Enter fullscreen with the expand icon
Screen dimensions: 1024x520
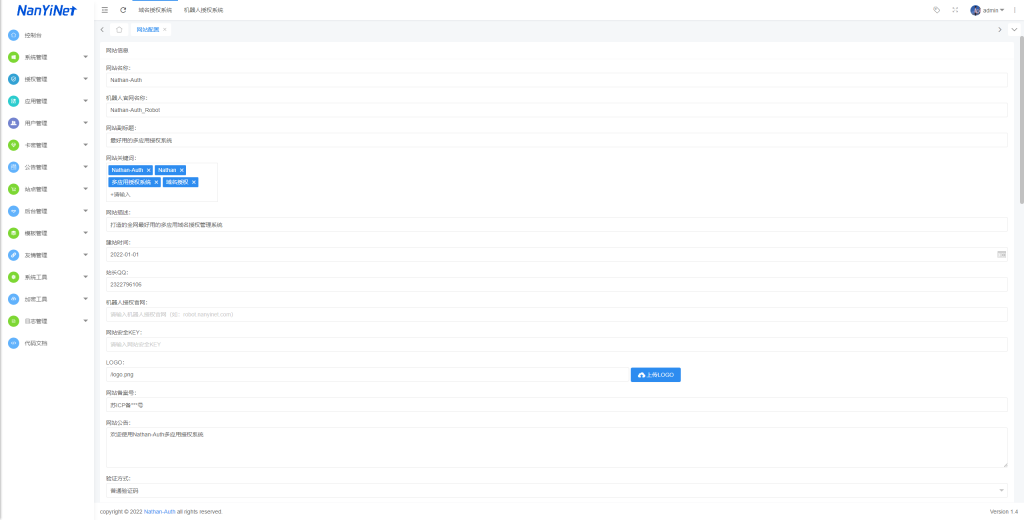tap(955, 10)
